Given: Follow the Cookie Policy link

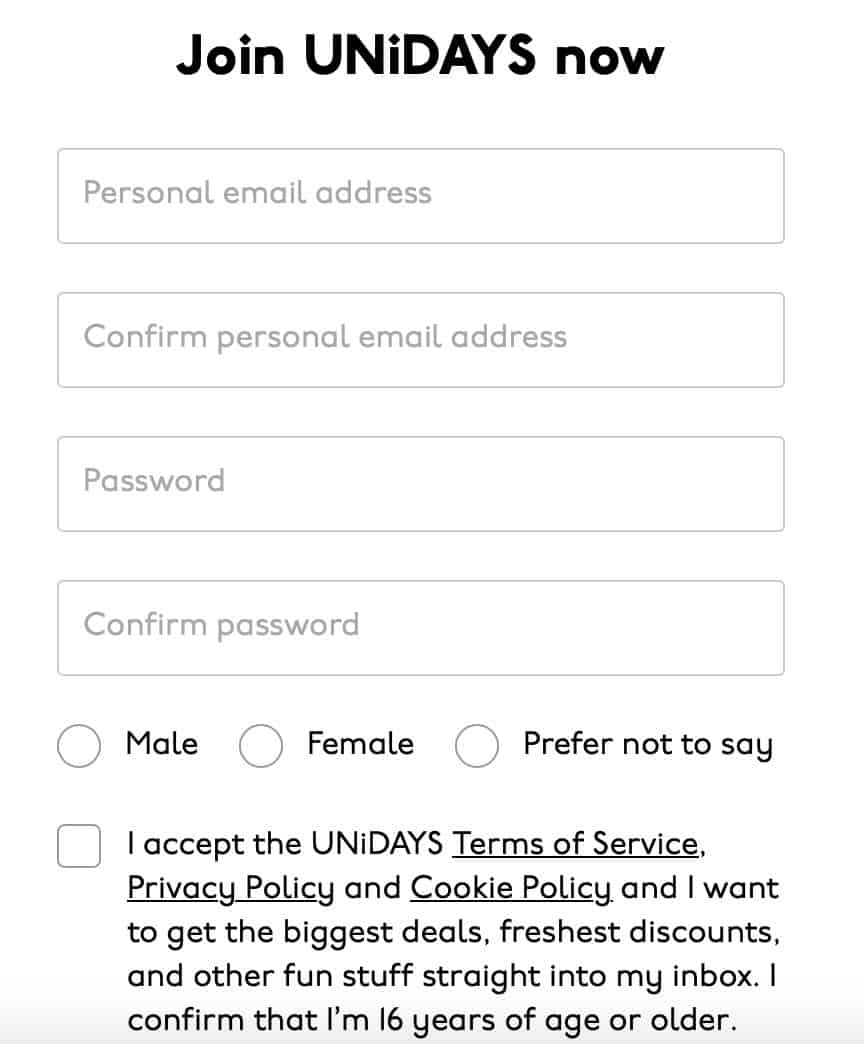Looking at the screenshot, I should pos(511,888).
